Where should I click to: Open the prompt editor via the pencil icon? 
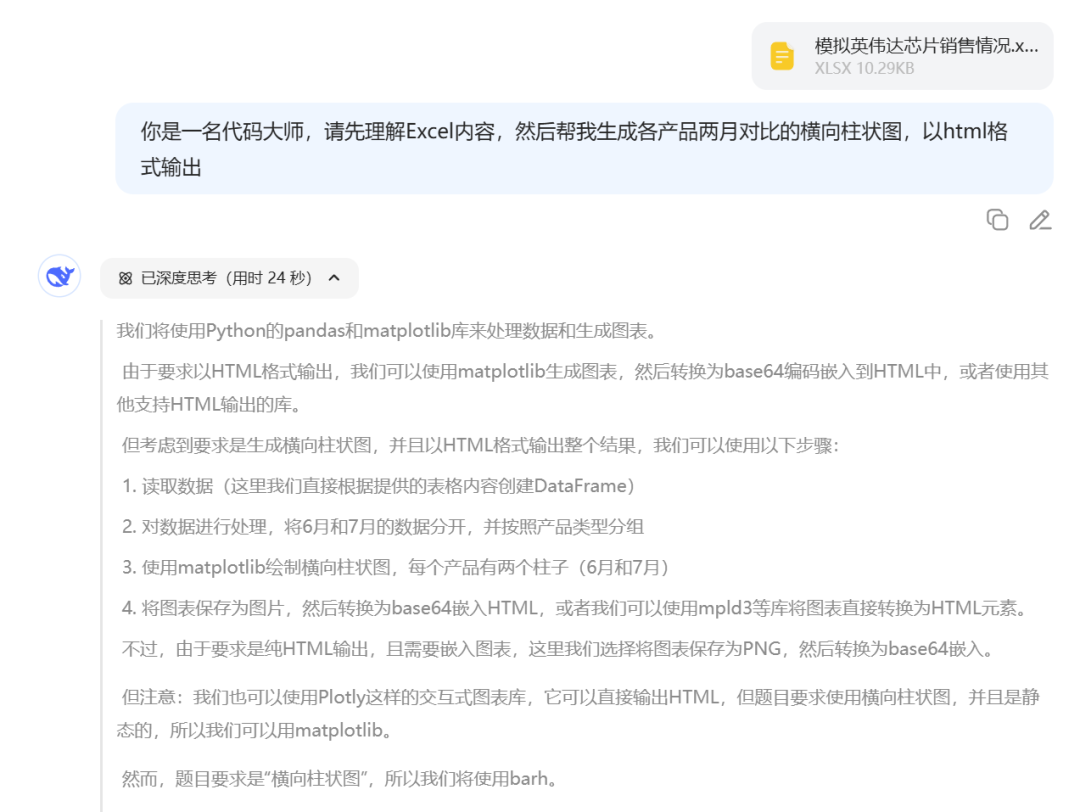[1040, 219]
